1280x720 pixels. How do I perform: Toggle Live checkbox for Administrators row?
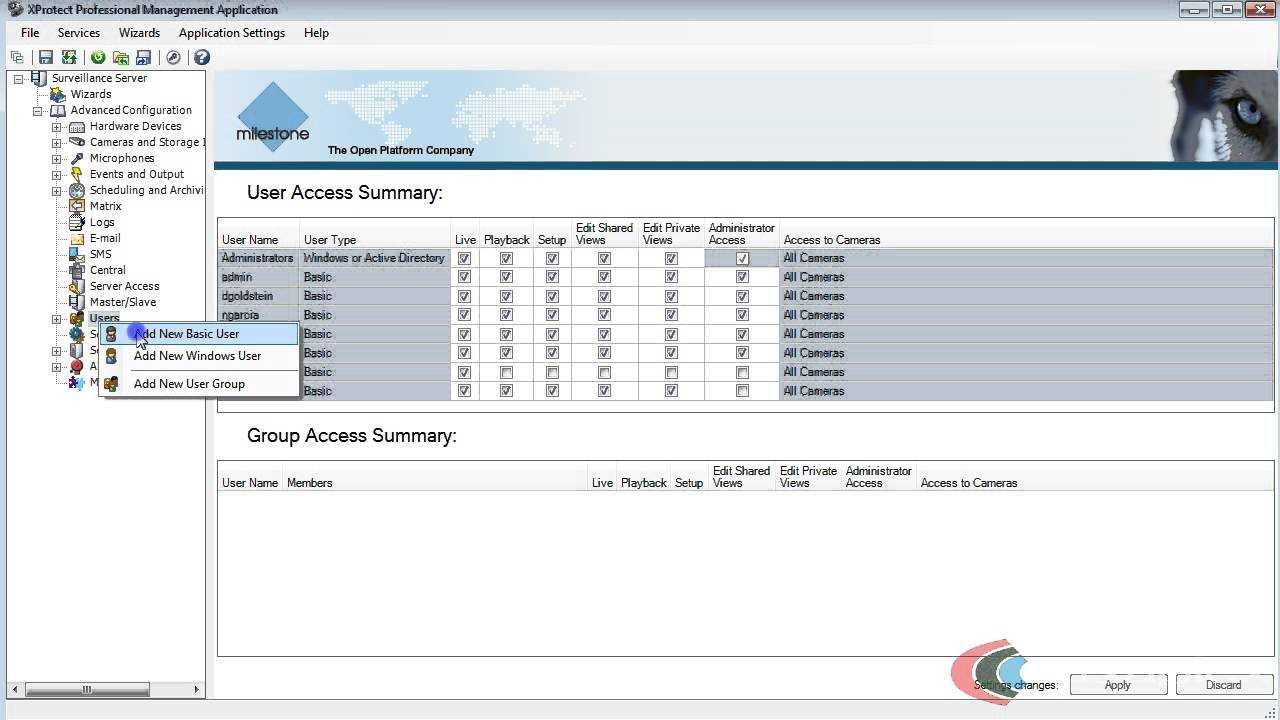coord(464,258)
